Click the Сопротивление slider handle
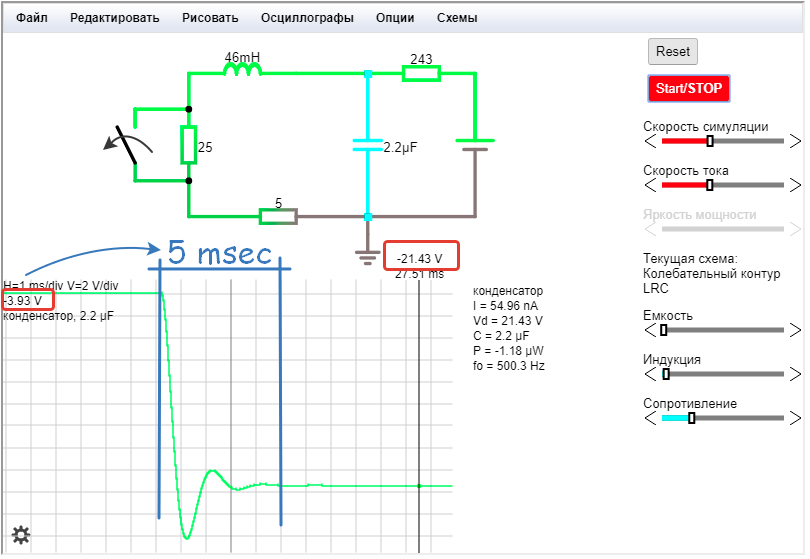 [x=691, y=418]
